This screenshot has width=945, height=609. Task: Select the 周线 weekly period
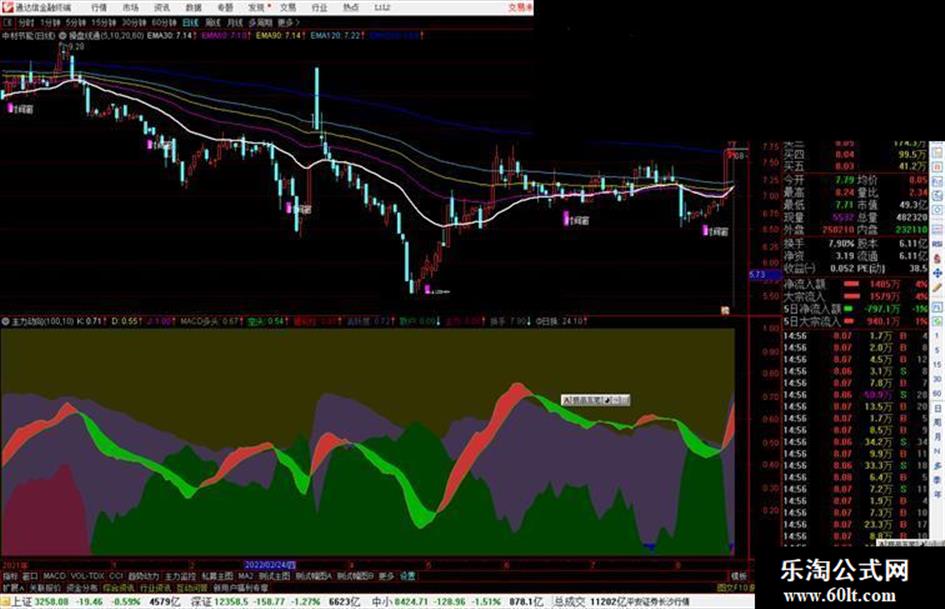click(x=213, y=23)
